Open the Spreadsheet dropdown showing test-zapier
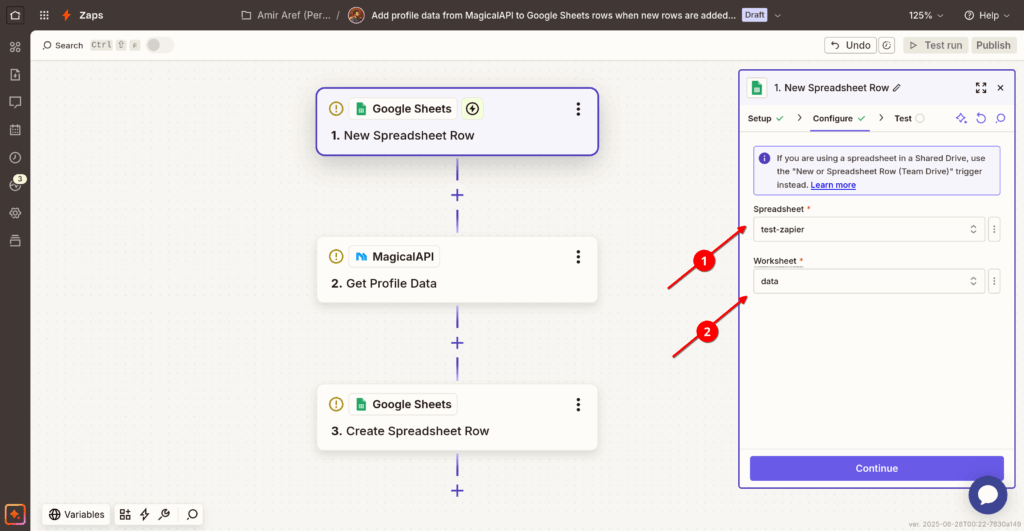 click(869, 229)
